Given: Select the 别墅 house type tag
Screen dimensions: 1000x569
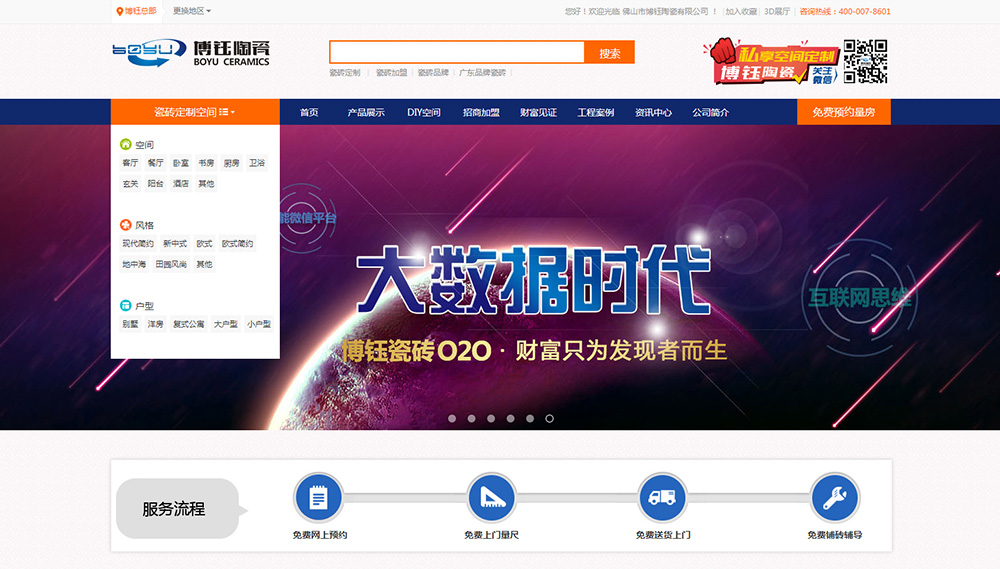Looking at the screenshot, I should (130, 324).
